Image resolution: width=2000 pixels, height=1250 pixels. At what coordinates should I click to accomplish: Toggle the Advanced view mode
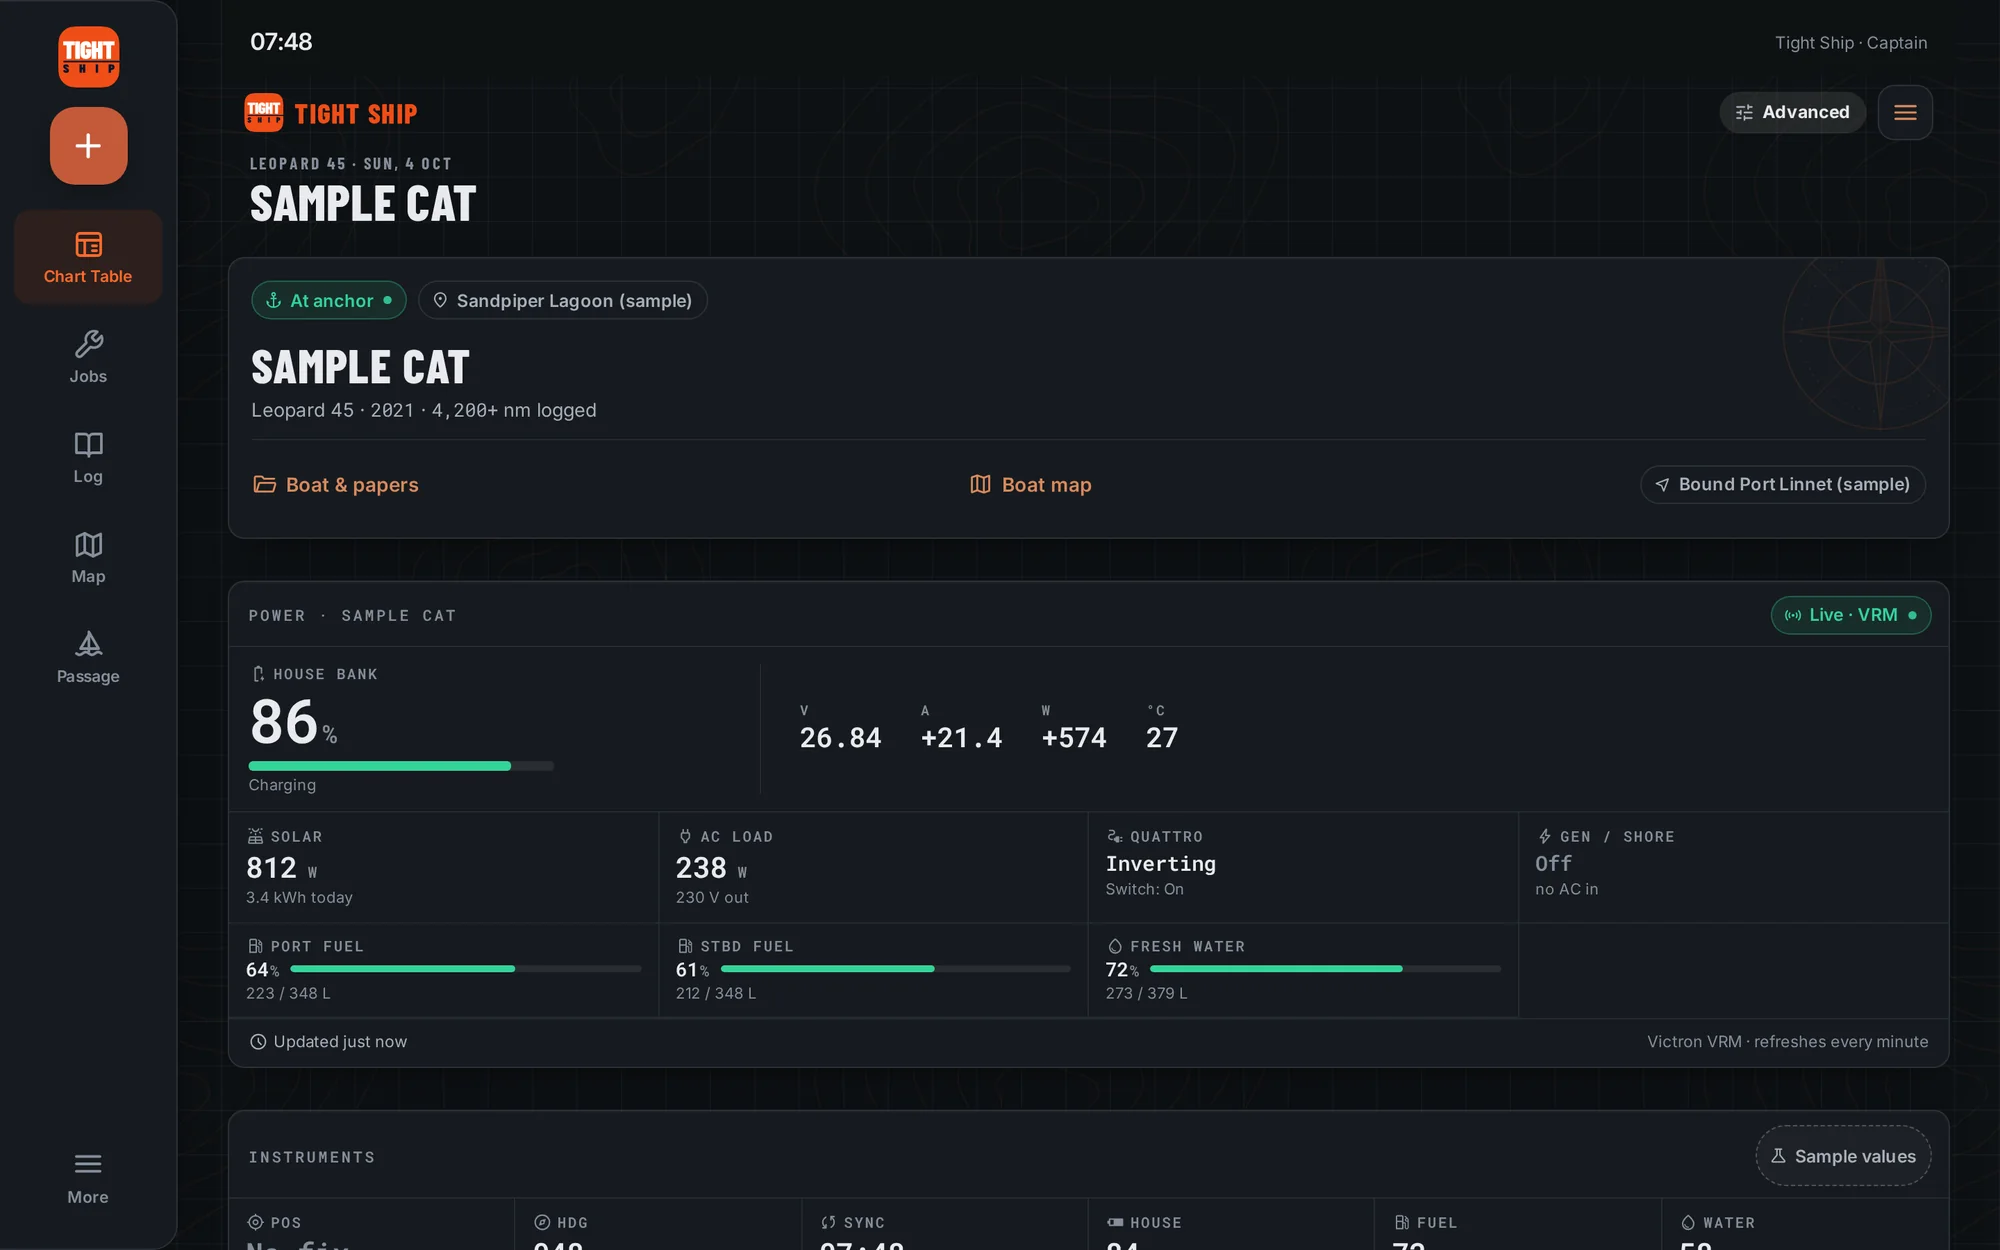click(x=1792, y=112)
